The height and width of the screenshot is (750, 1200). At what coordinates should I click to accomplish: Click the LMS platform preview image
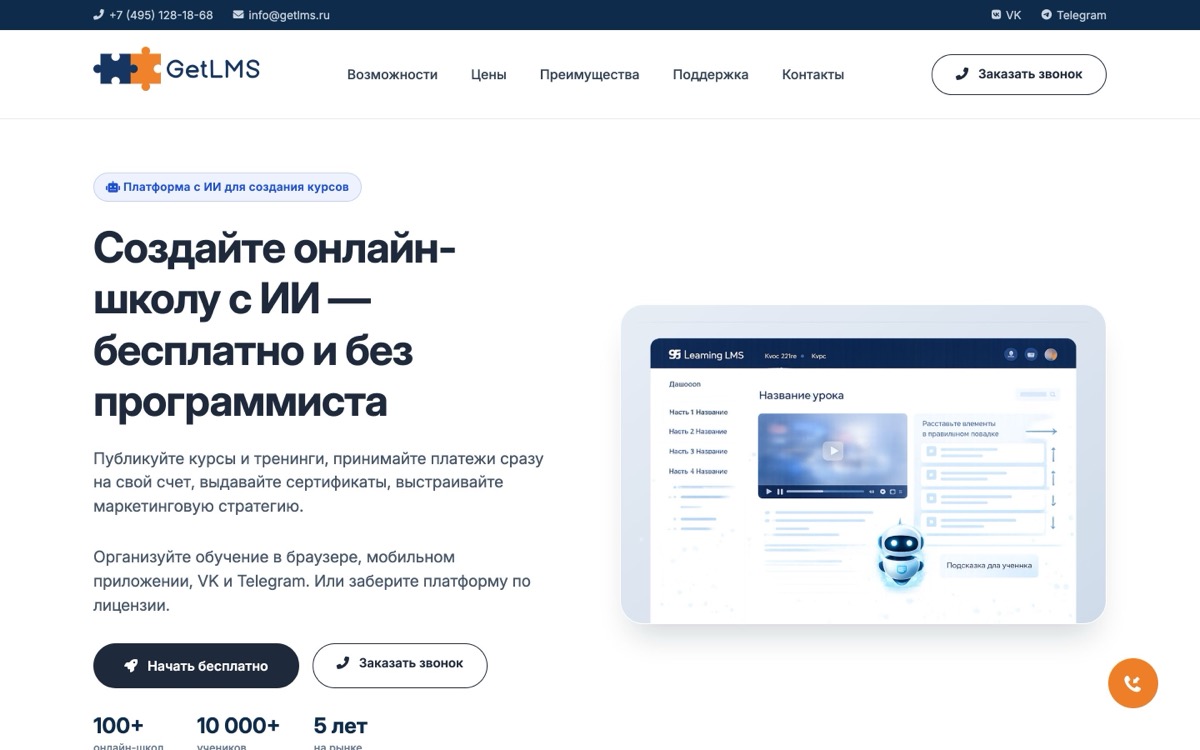point(863,464)
